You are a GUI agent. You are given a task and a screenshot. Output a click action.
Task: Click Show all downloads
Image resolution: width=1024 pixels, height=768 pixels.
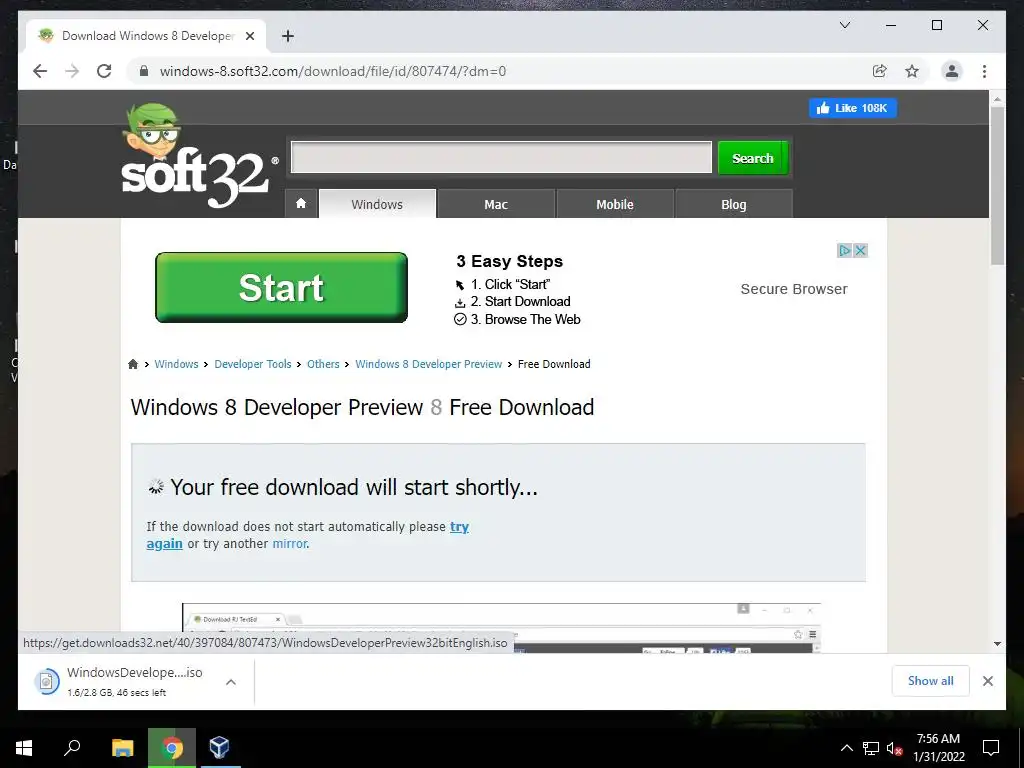[x=930, y=680]
